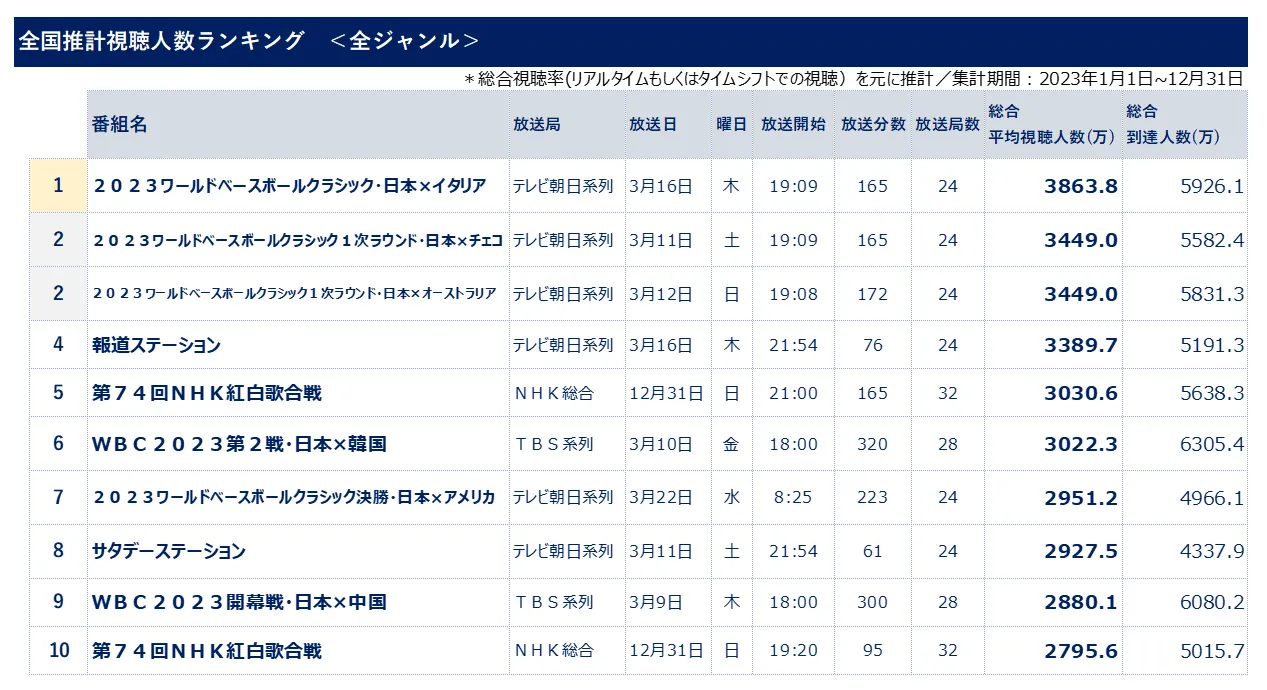Image resolution: width=1267 pixels, height=690 pixels.
Task: Click broadcast minutes 172
Action: [873, 294]
